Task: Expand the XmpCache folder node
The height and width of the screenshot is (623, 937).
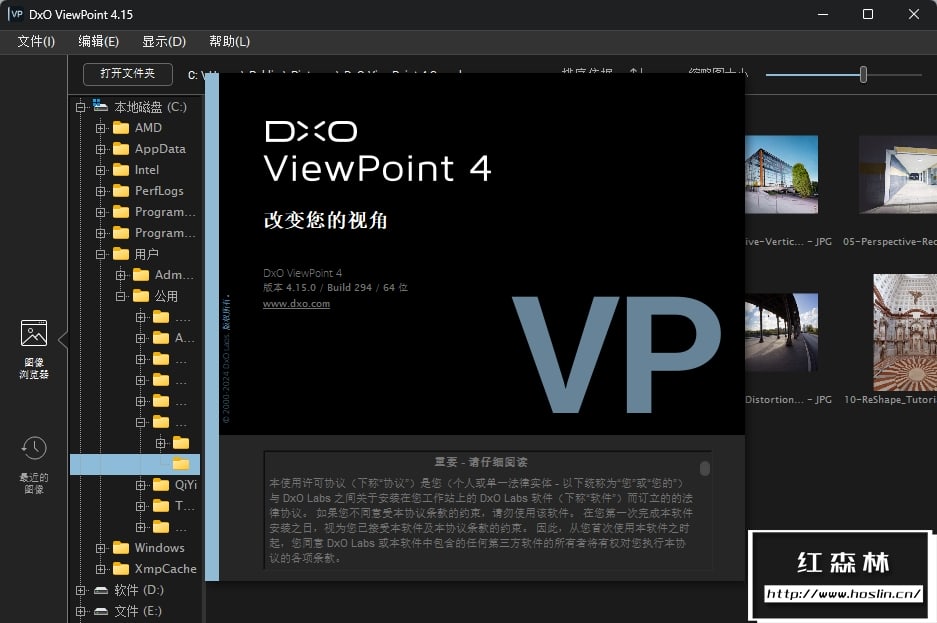Action: click(100, 569)
